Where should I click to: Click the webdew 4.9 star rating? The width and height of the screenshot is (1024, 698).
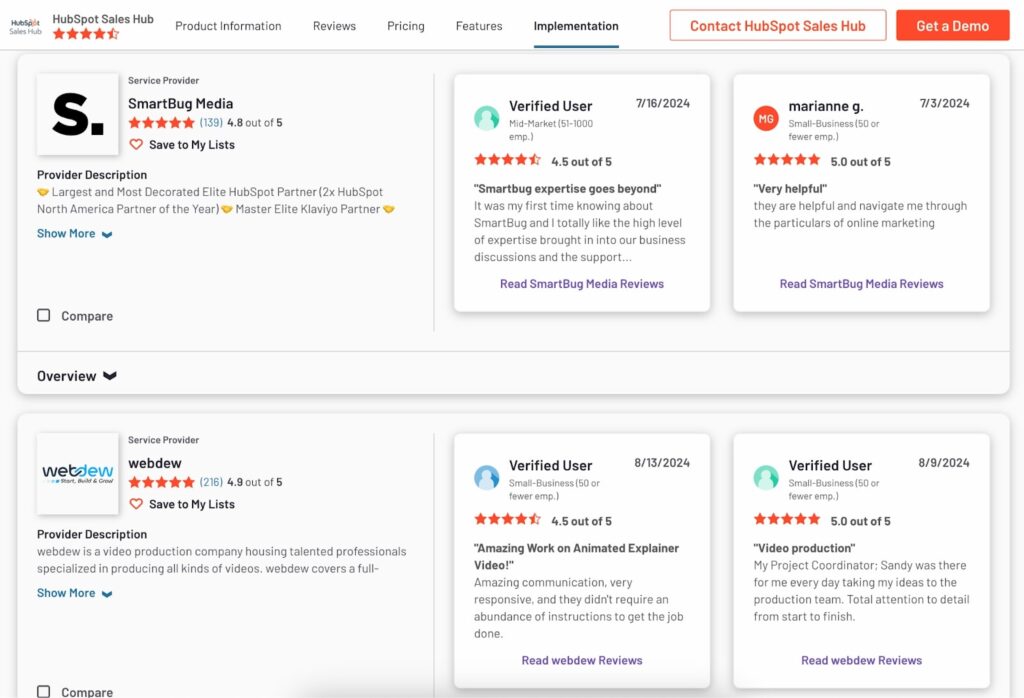point(161,483)
